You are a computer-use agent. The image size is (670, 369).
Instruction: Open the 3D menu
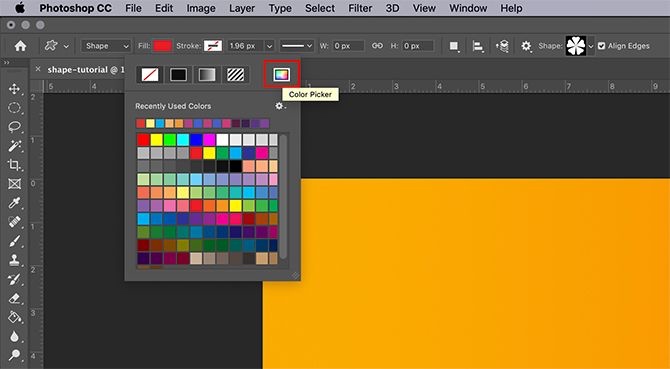[392, 8]
